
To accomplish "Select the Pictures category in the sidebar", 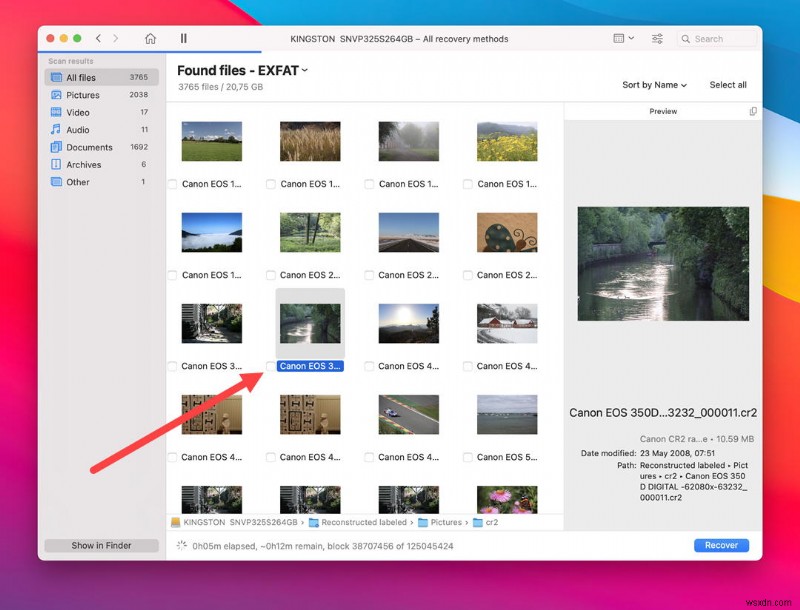I will tap(84, 94).
